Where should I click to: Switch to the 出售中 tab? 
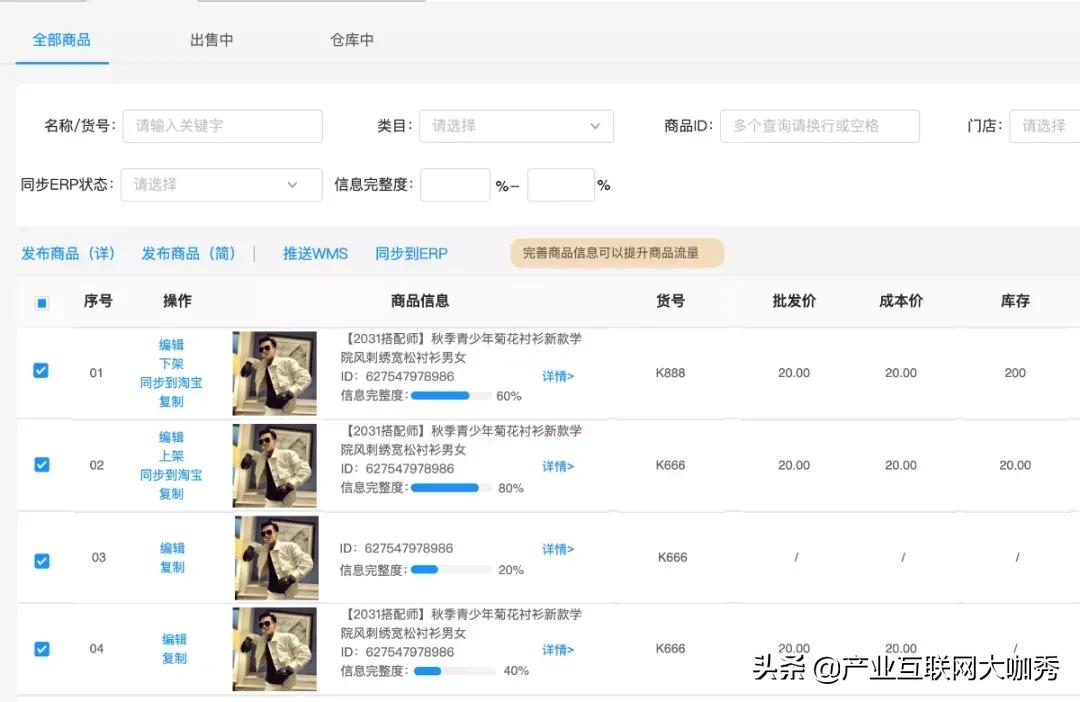pos(211,41)
